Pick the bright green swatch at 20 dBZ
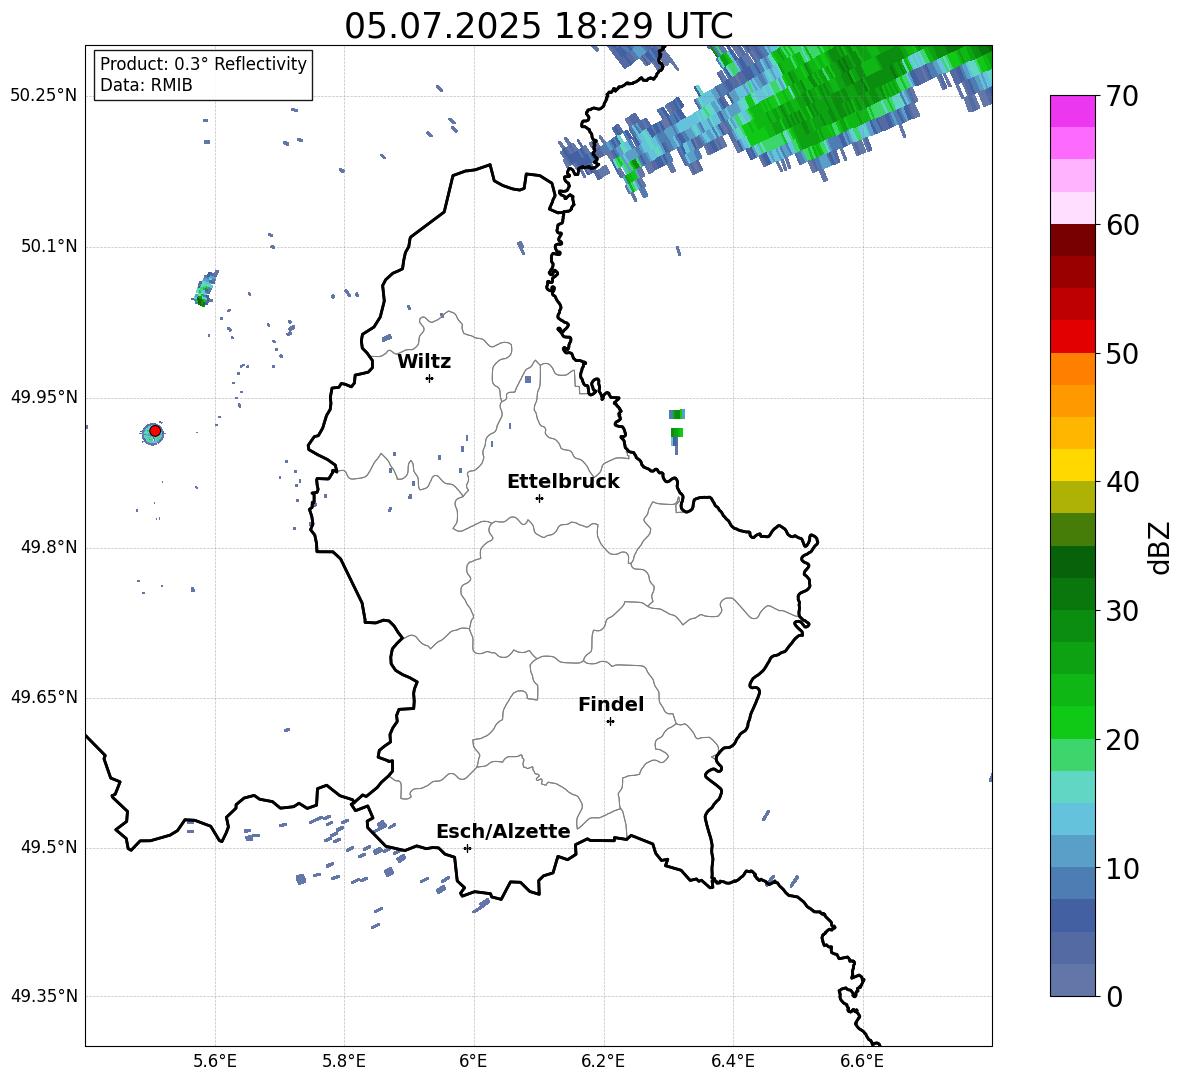 [x=1072, y=722]
